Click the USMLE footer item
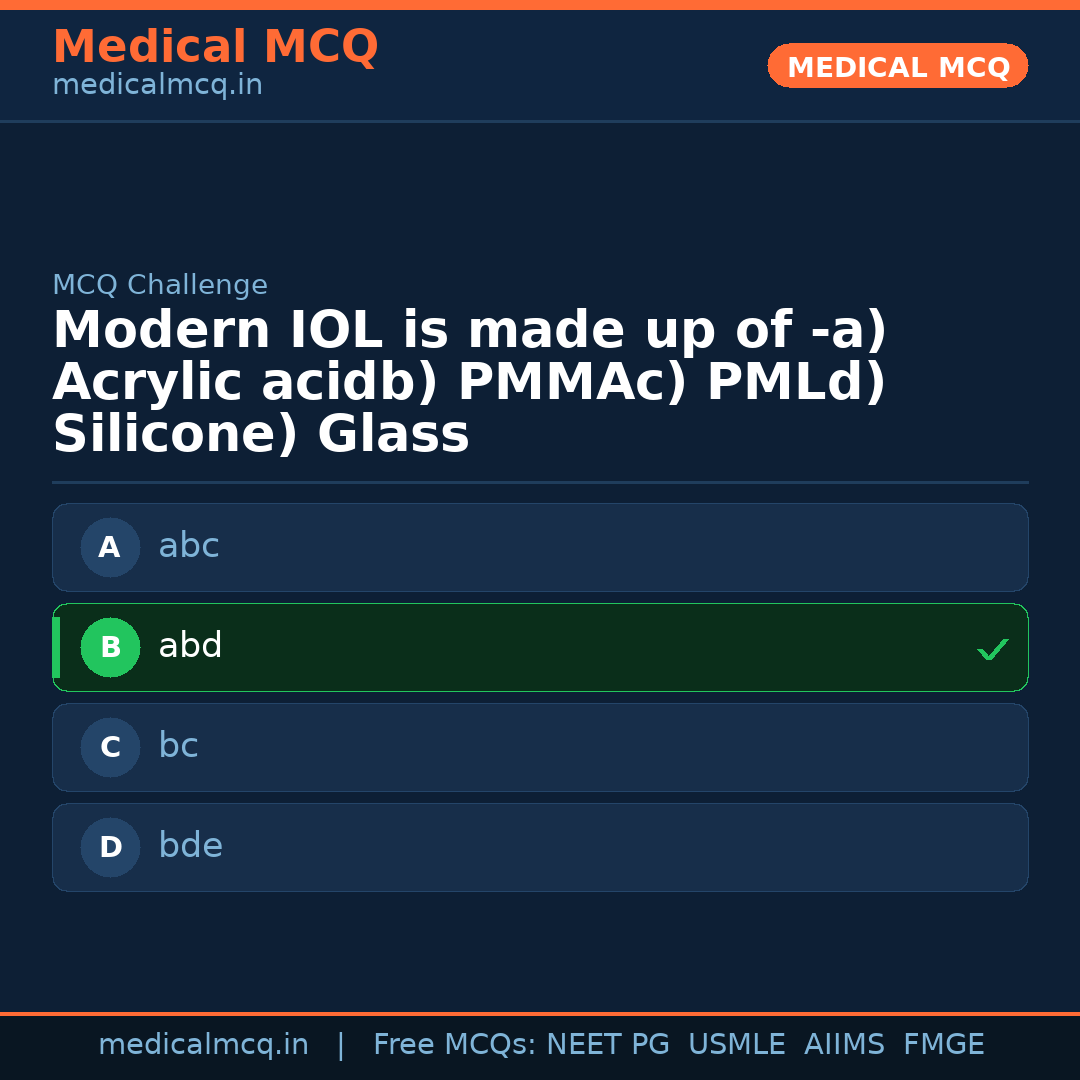The image size is (1080, 1080). [737, 1043]
